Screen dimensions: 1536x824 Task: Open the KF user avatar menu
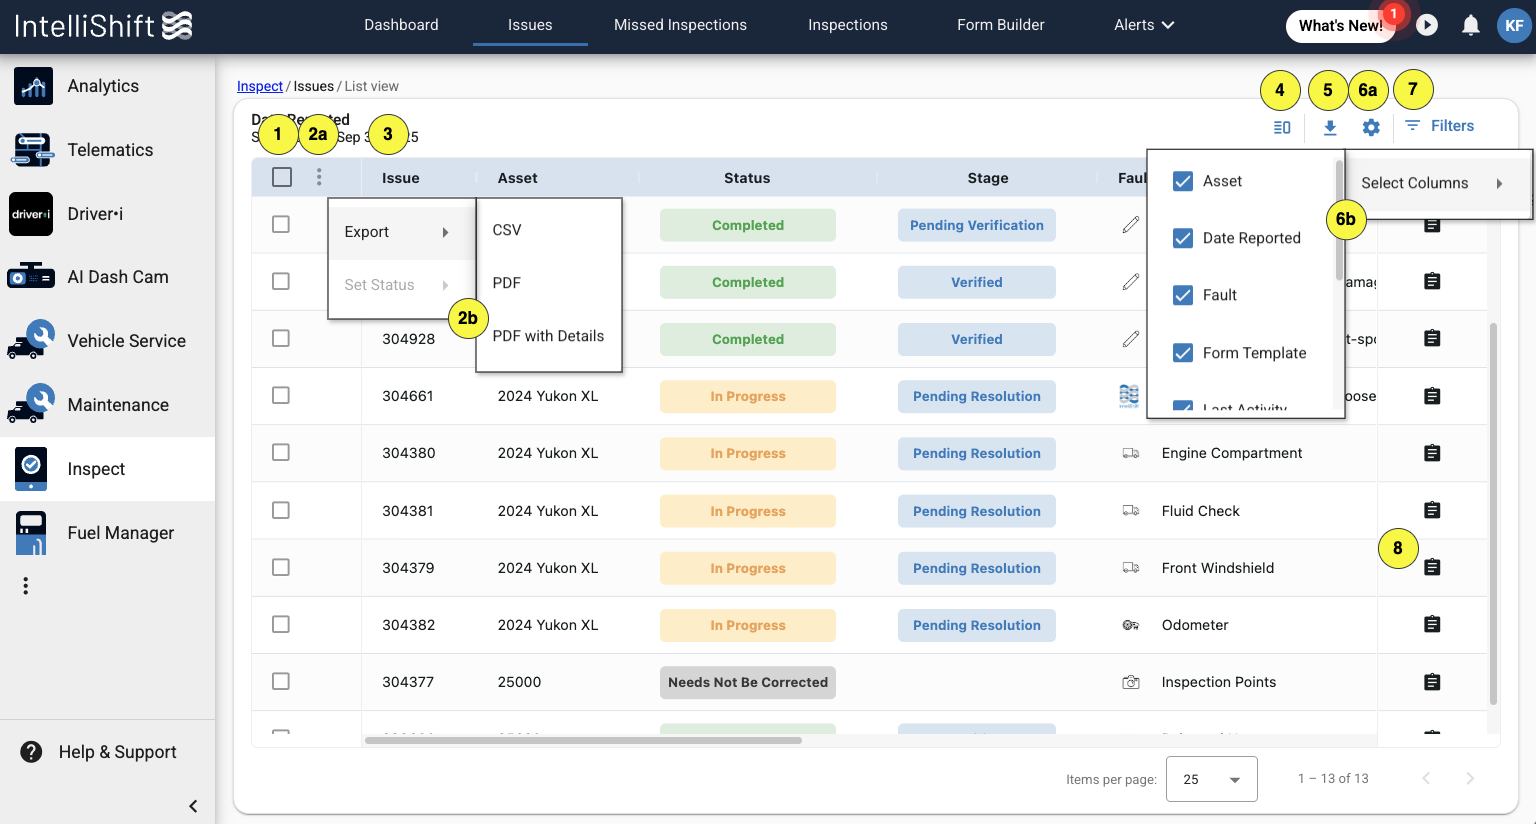tap(1515, 26)
